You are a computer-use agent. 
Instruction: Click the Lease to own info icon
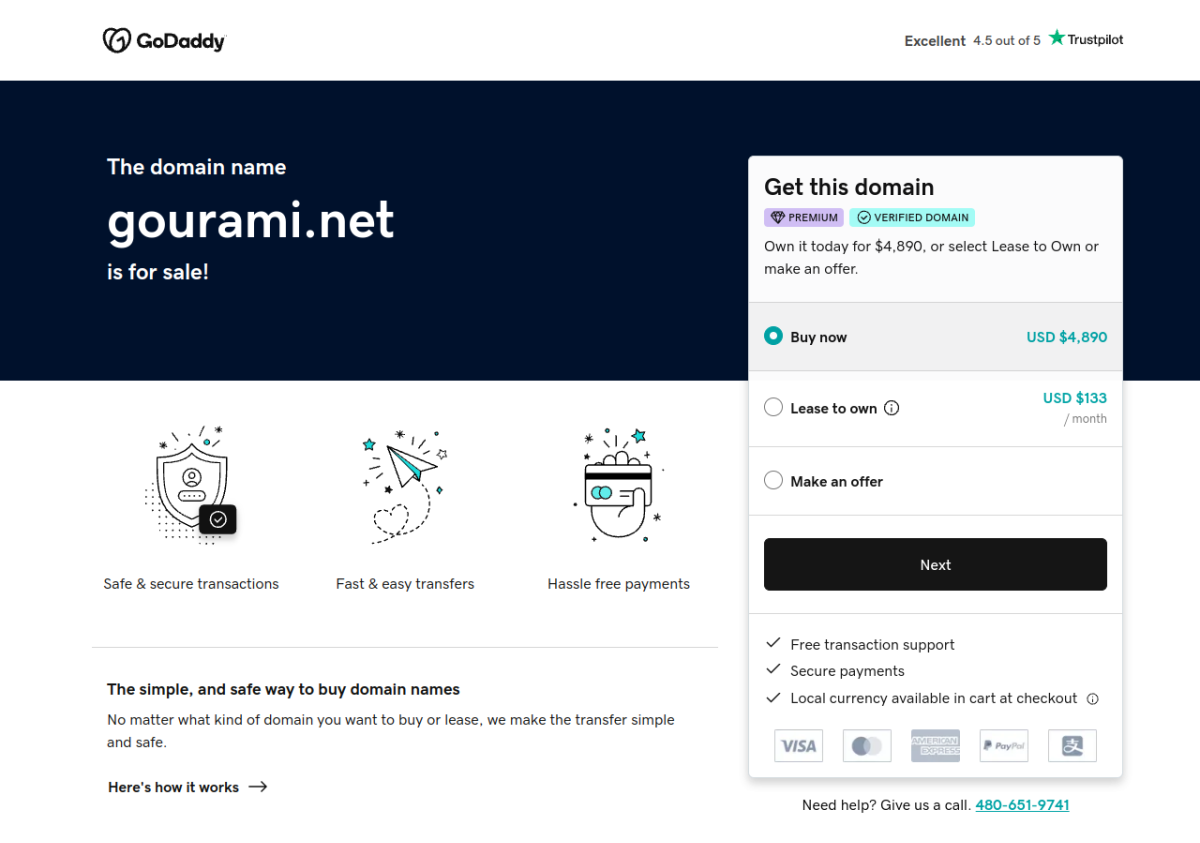coord(892,408)
